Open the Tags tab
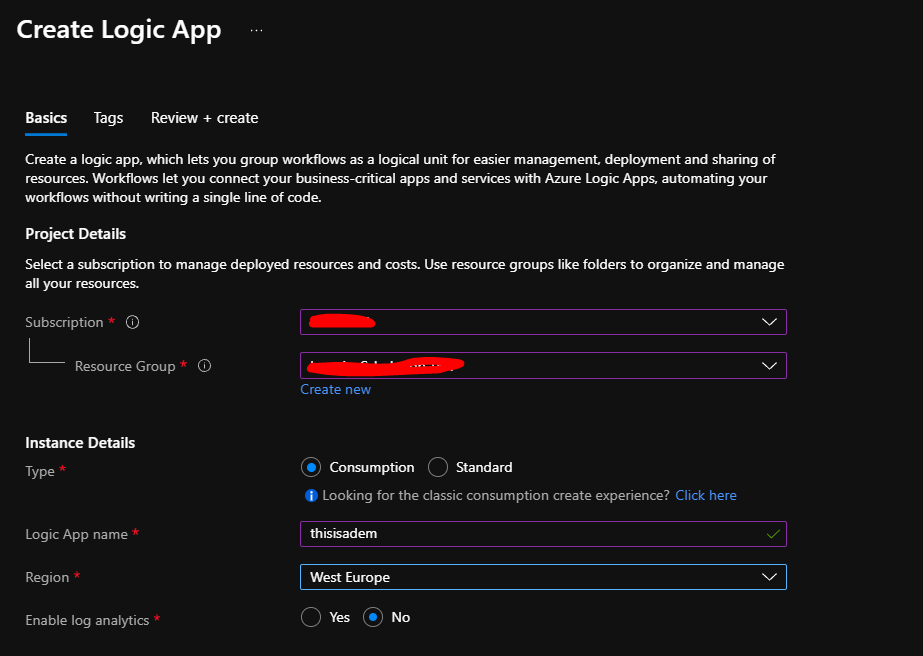Viewport: 923px width, 656px height. (108, 117)
